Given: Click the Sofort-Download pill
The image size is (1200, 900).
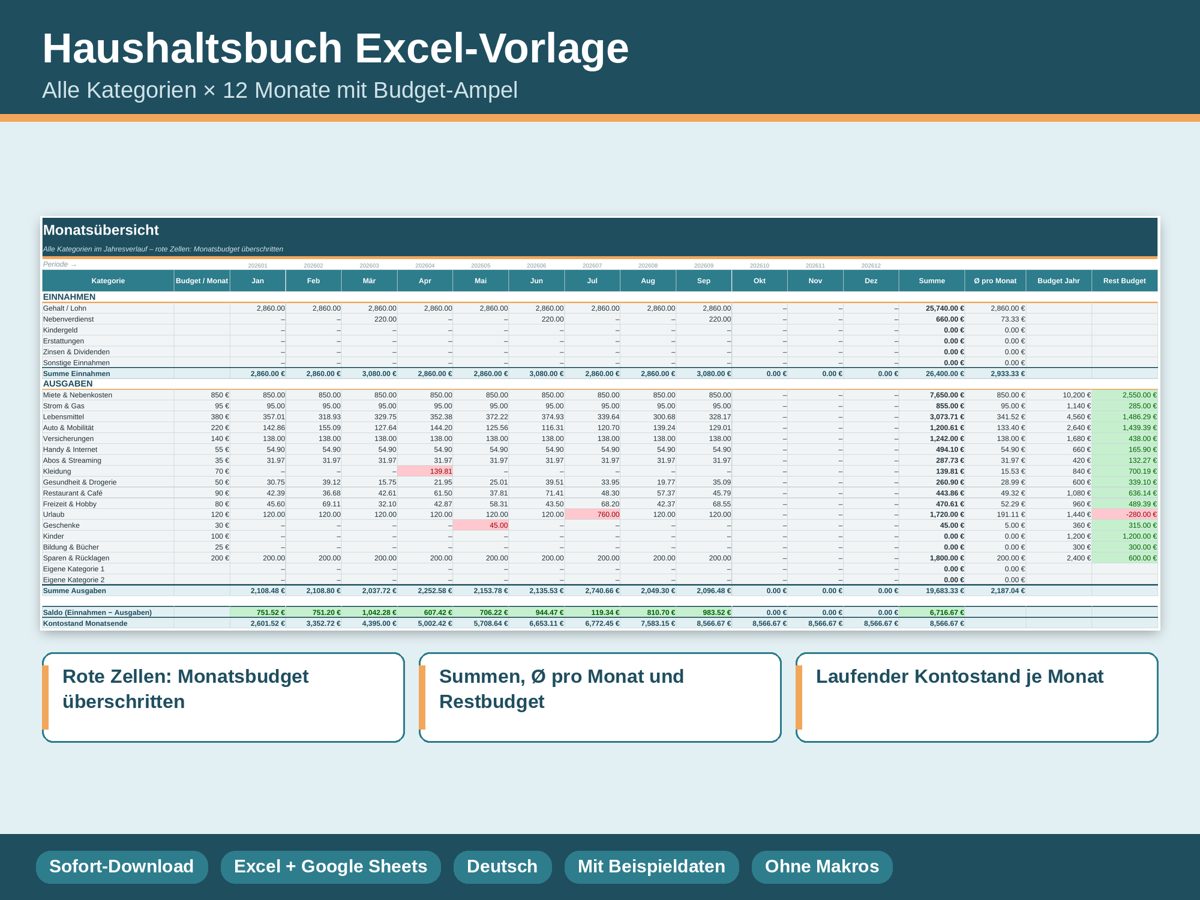Looking at the screenshot, I should pos(122,867).
